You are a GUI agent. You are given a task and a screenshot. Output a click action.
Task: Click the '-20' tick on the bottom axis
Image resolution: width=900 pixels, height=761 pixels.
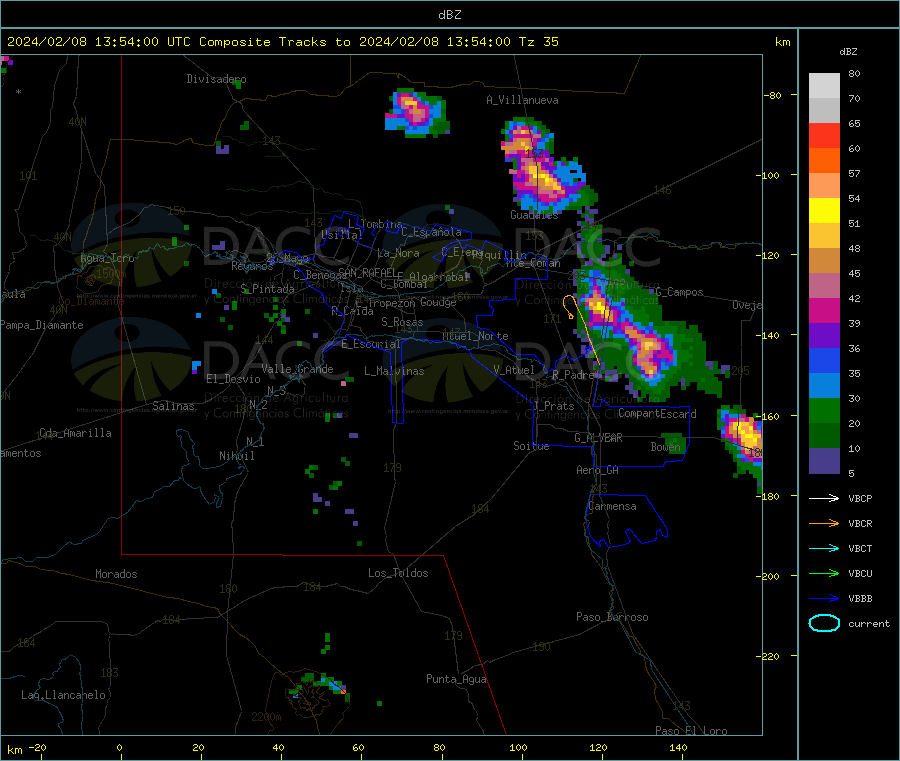pyautogui.click(x=37, y=747)
